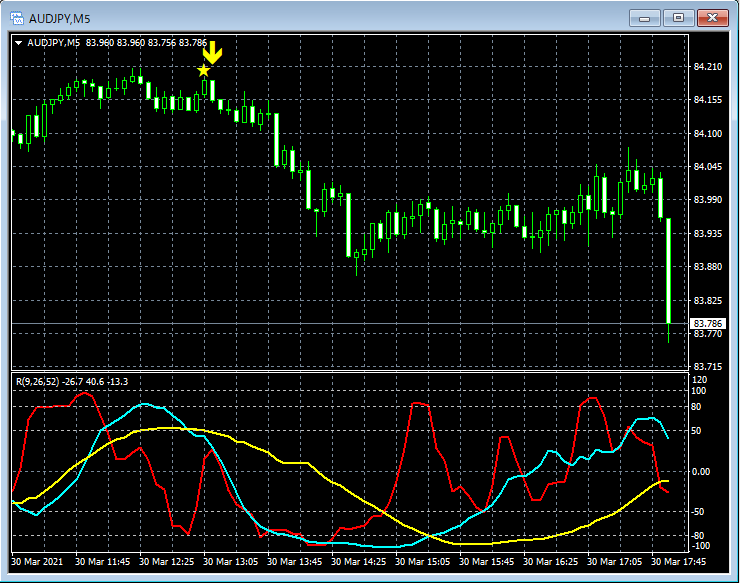Click the 83.715 price scale label
Screen dimensions: 741x583
(x=708, y=367)
